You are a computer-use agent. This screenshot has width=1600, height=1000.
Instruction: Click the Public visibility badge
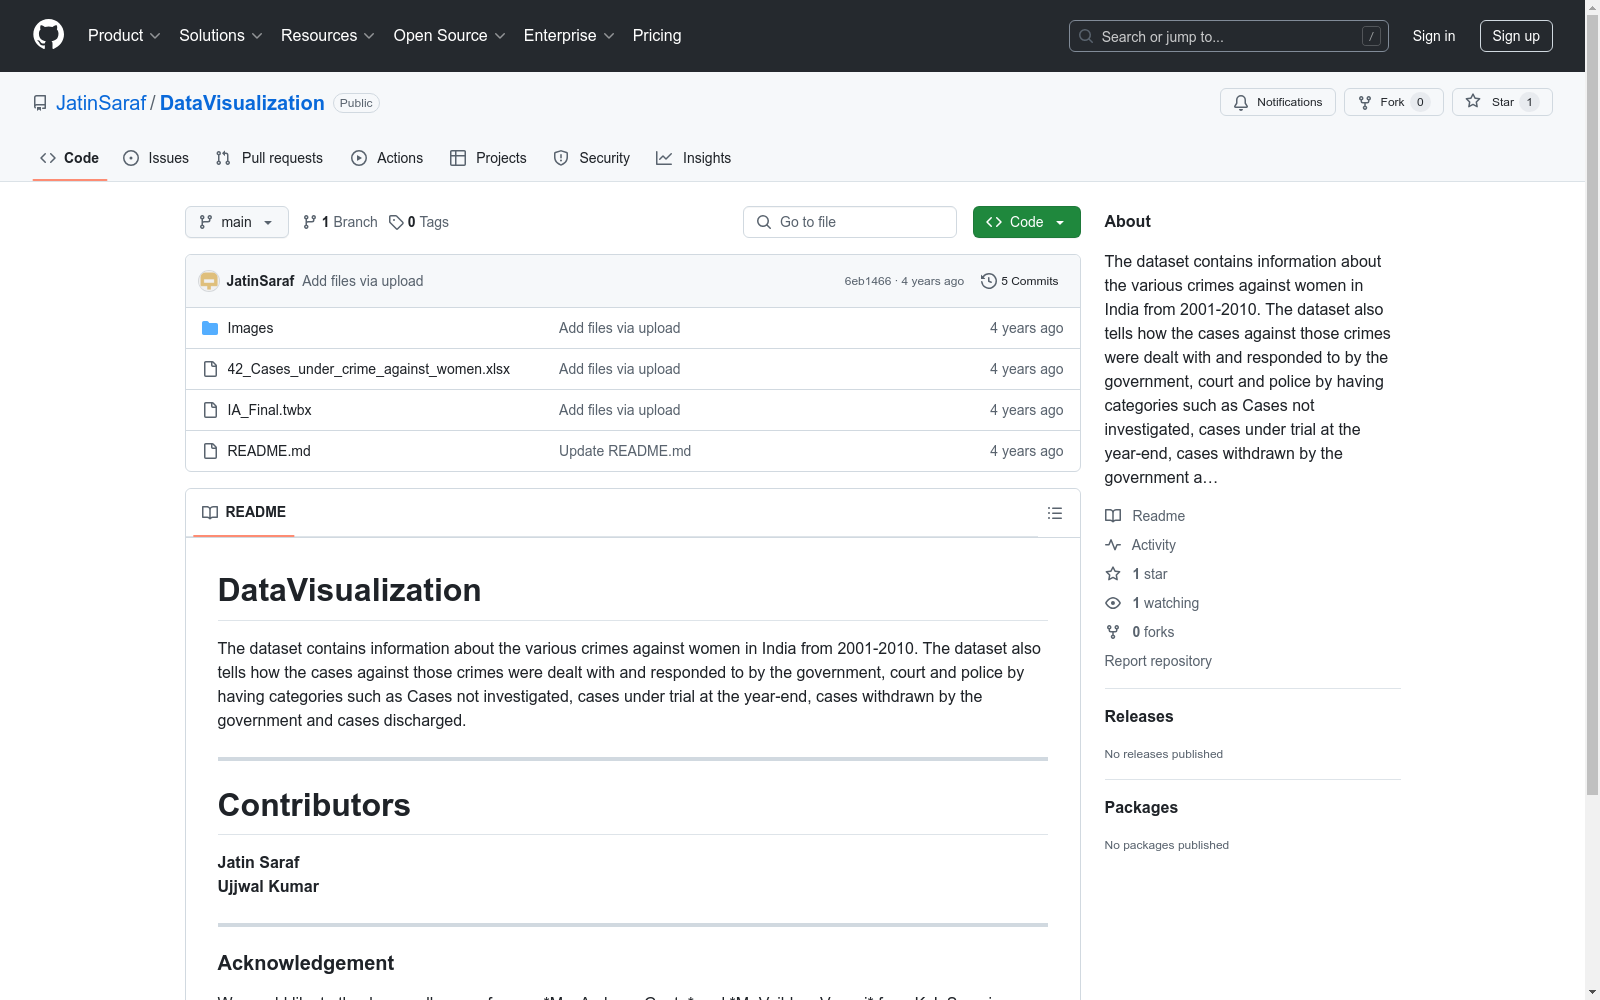point(356,103)
